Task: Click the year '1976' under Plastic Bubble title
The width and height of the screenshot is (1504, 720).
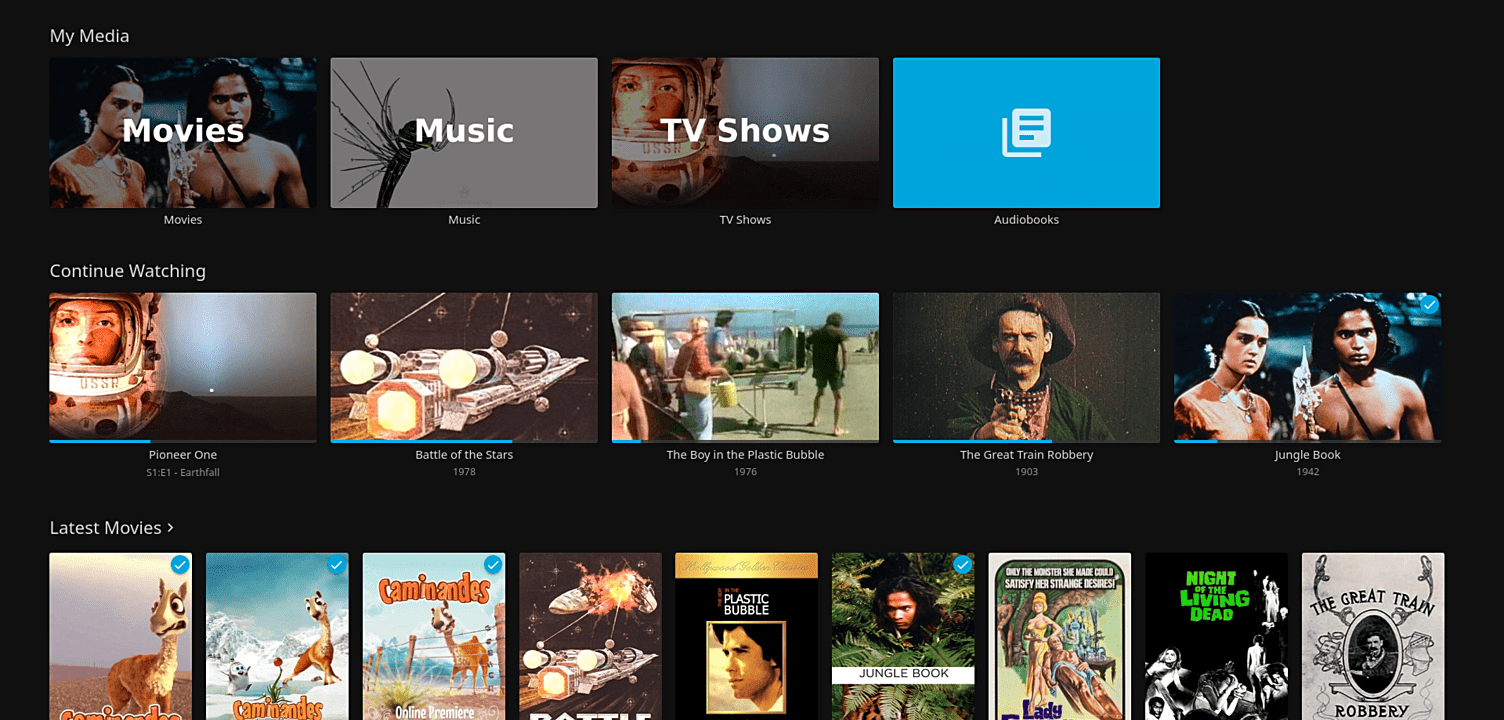Action: (x=745, y=472)
